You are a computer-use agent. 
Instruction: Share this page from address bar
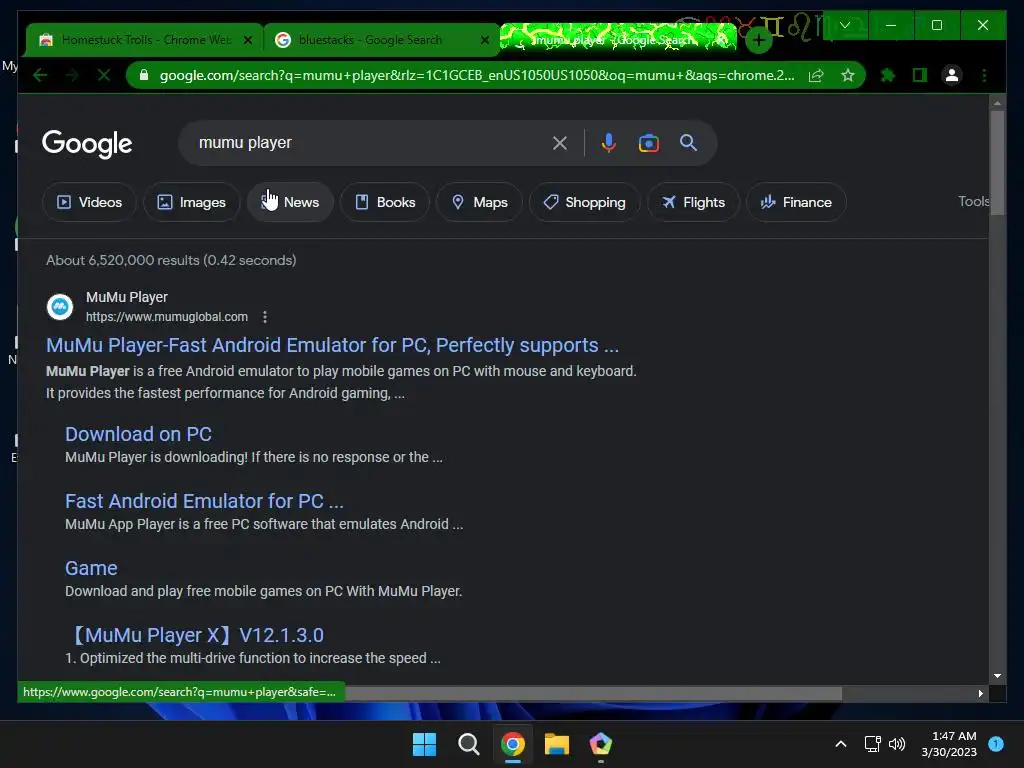tap(816, 76)
